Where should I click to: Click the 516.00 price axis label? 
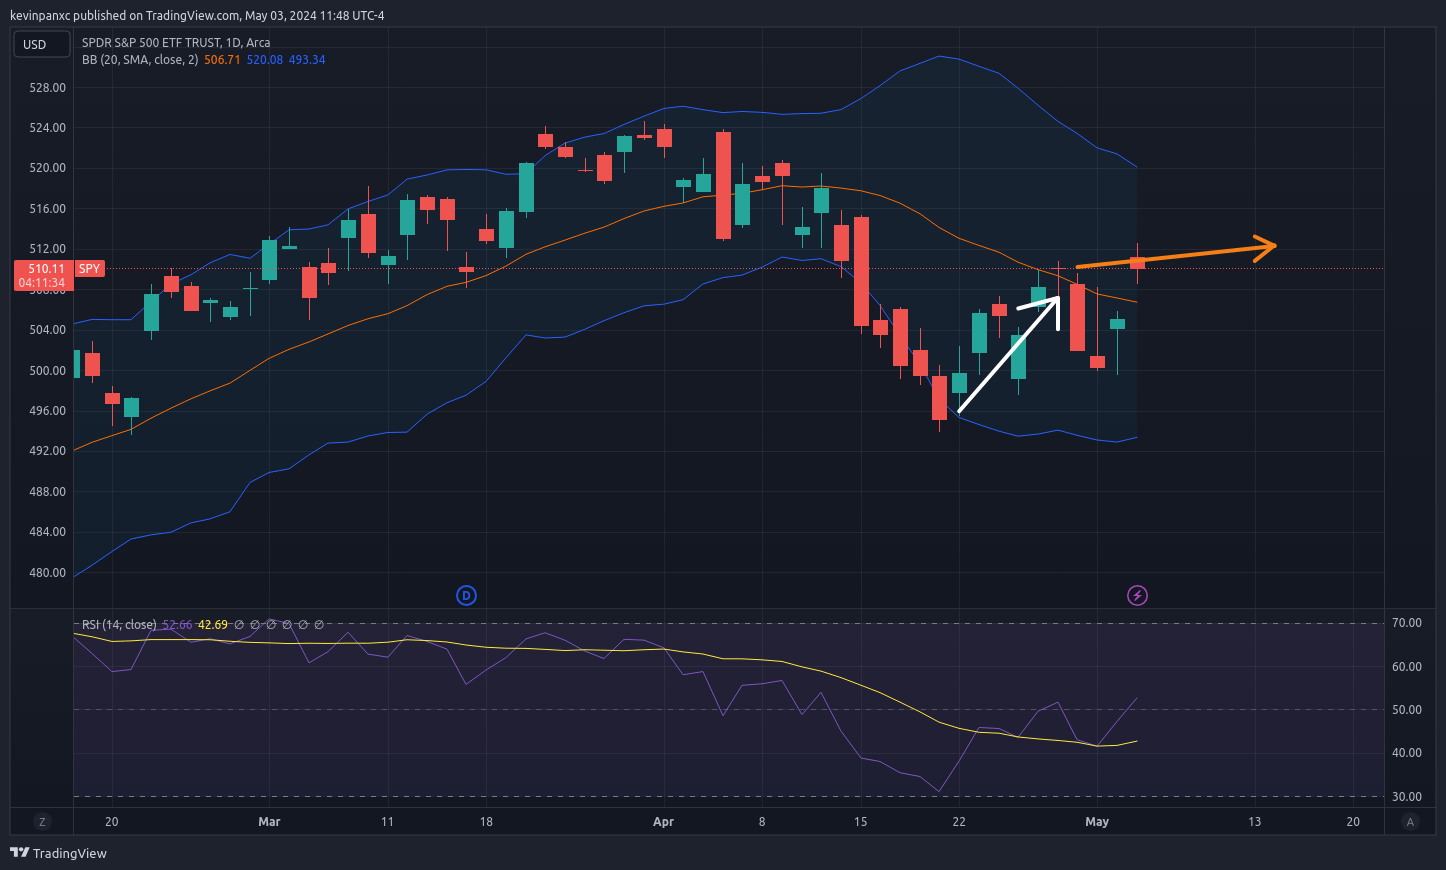click(47, 209)
